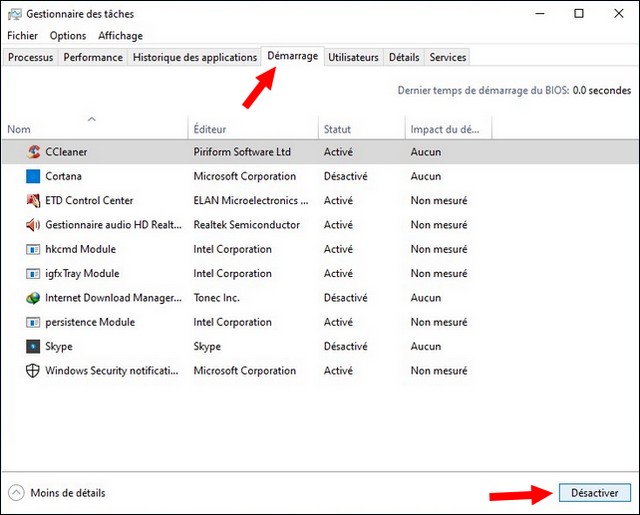Click Tonec Inc. publisher cell
This screenshot has width=640, height=515.
coord(216,298)
